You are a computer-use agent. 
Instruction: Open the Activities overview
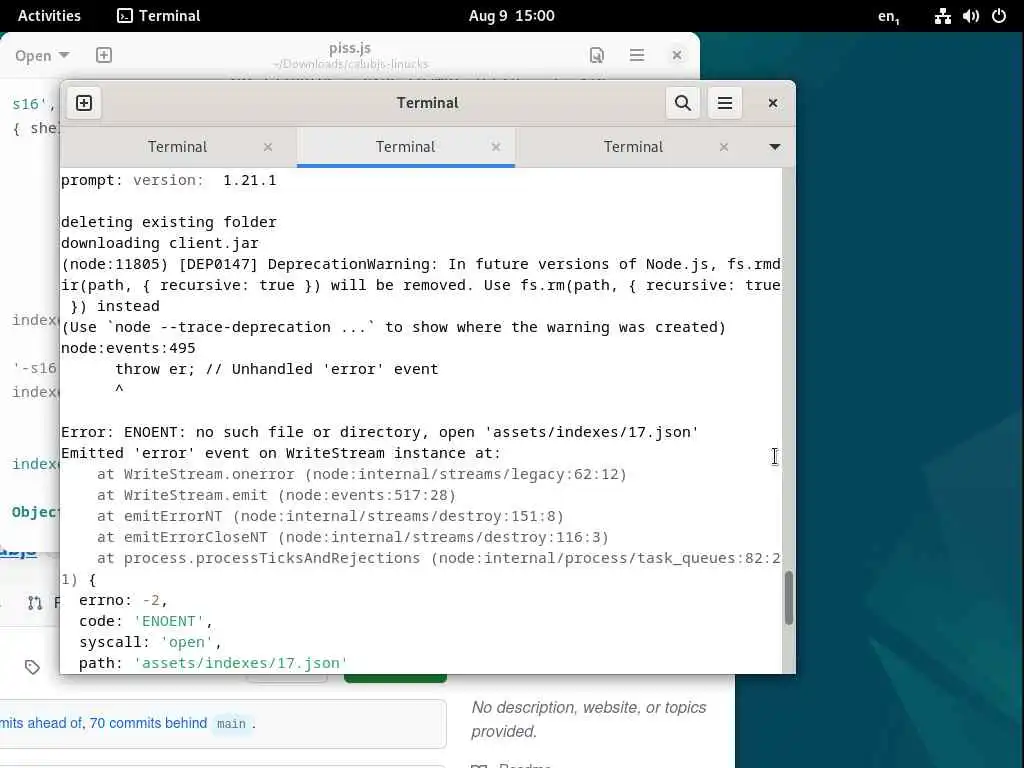click(49, 16)
